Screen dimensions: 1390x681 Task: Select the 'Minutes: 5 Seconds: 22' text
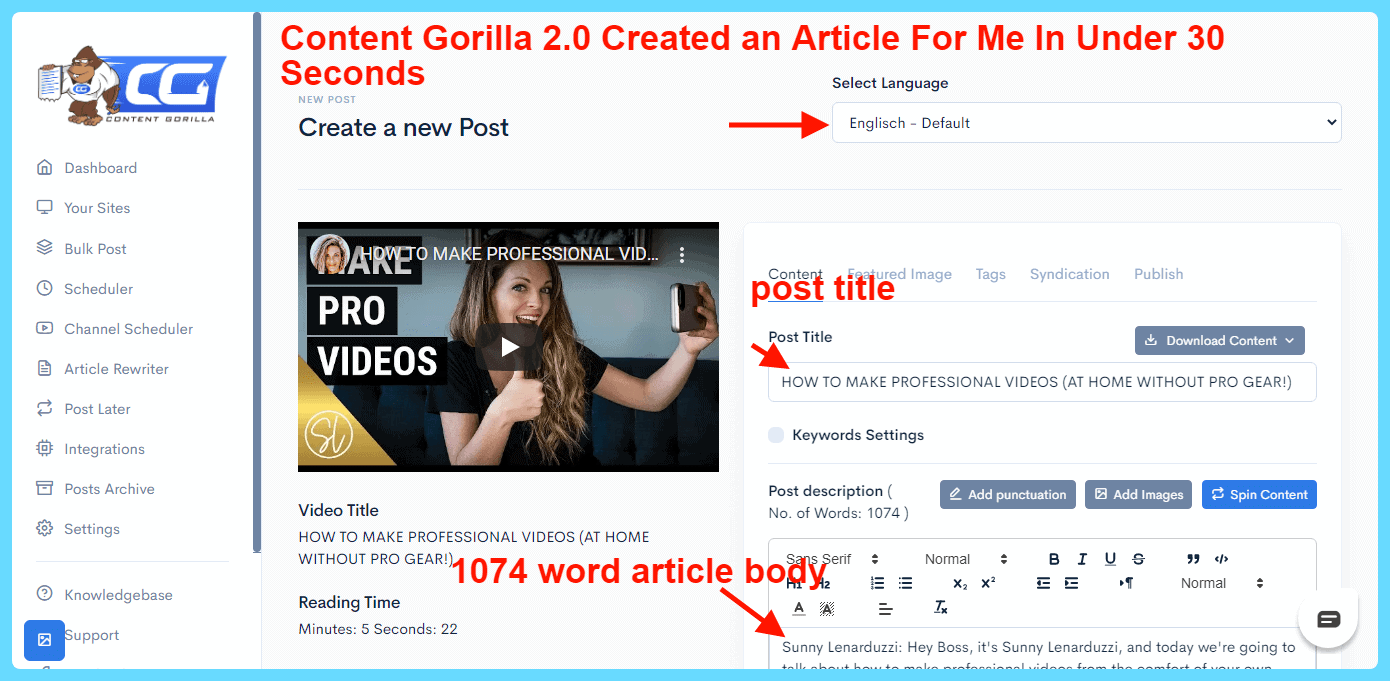(378, 629)
